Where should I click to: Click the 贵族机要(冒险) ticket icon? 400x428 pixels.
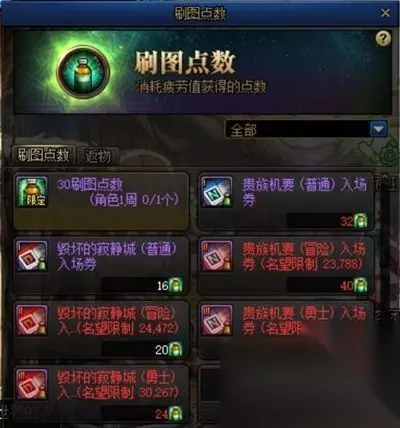tap(217, 256)
